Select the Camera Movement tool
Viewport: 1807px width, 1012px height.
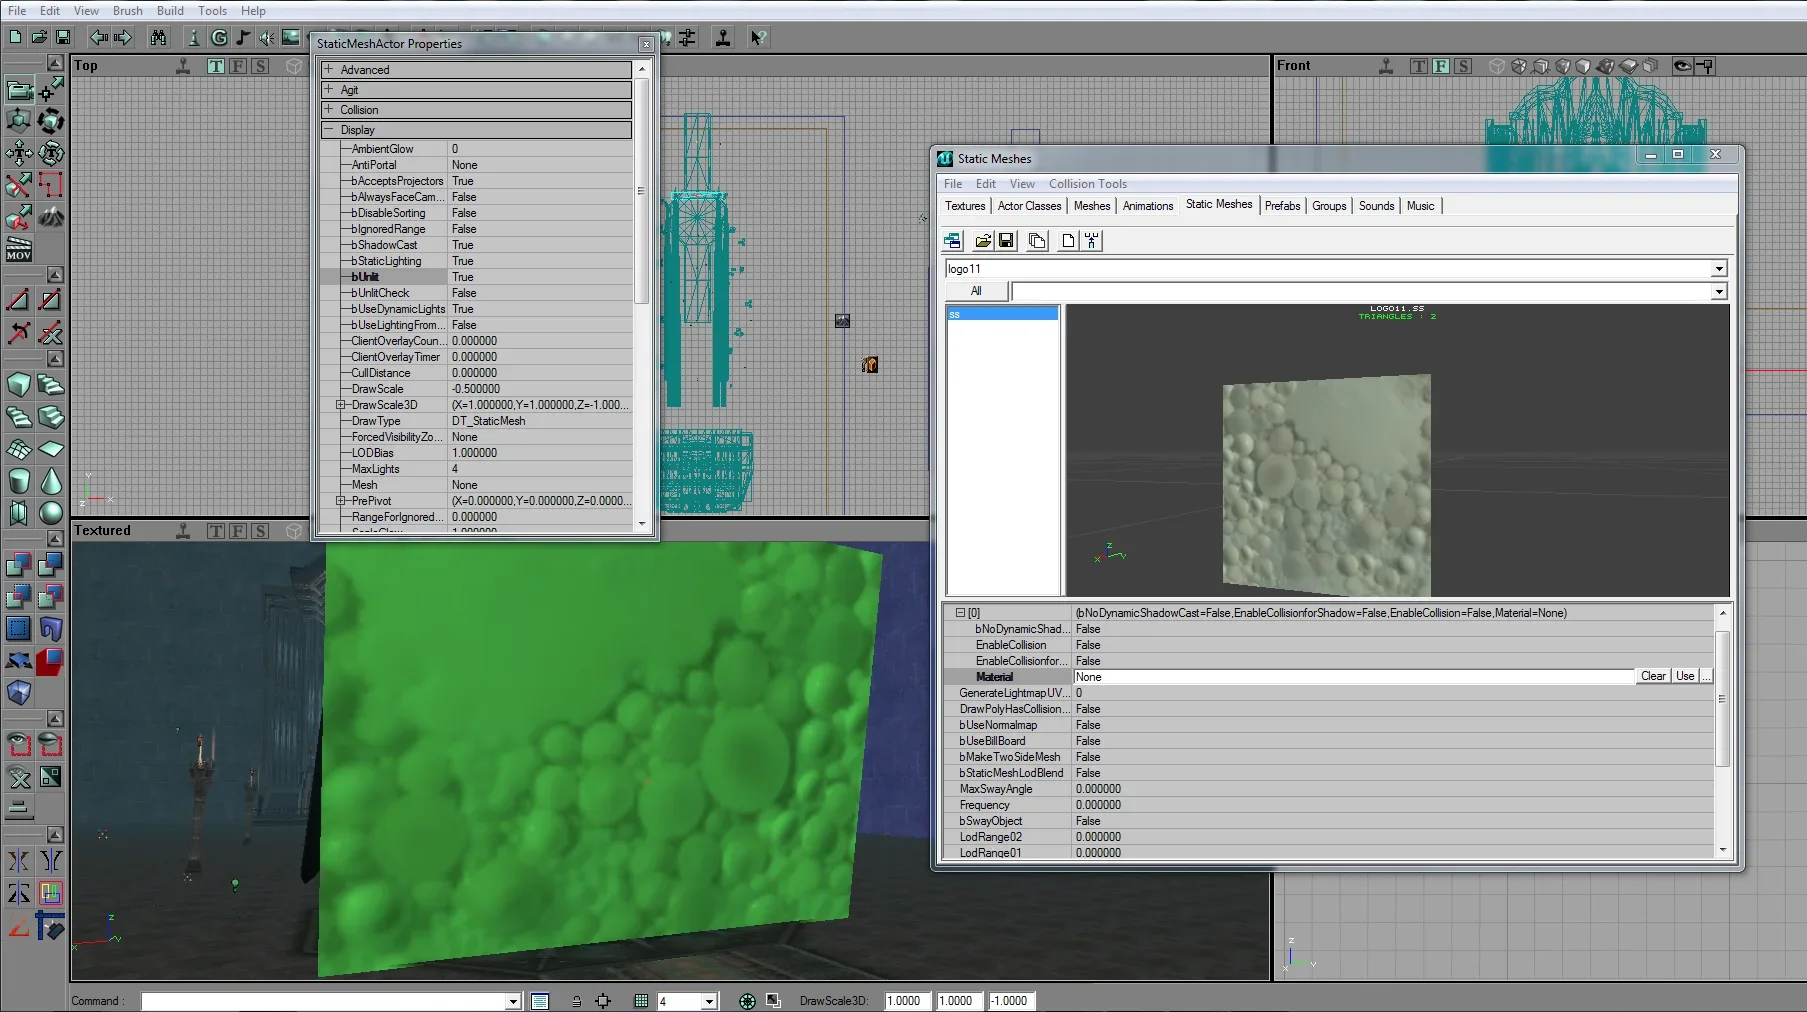click(x=19, y=90)
